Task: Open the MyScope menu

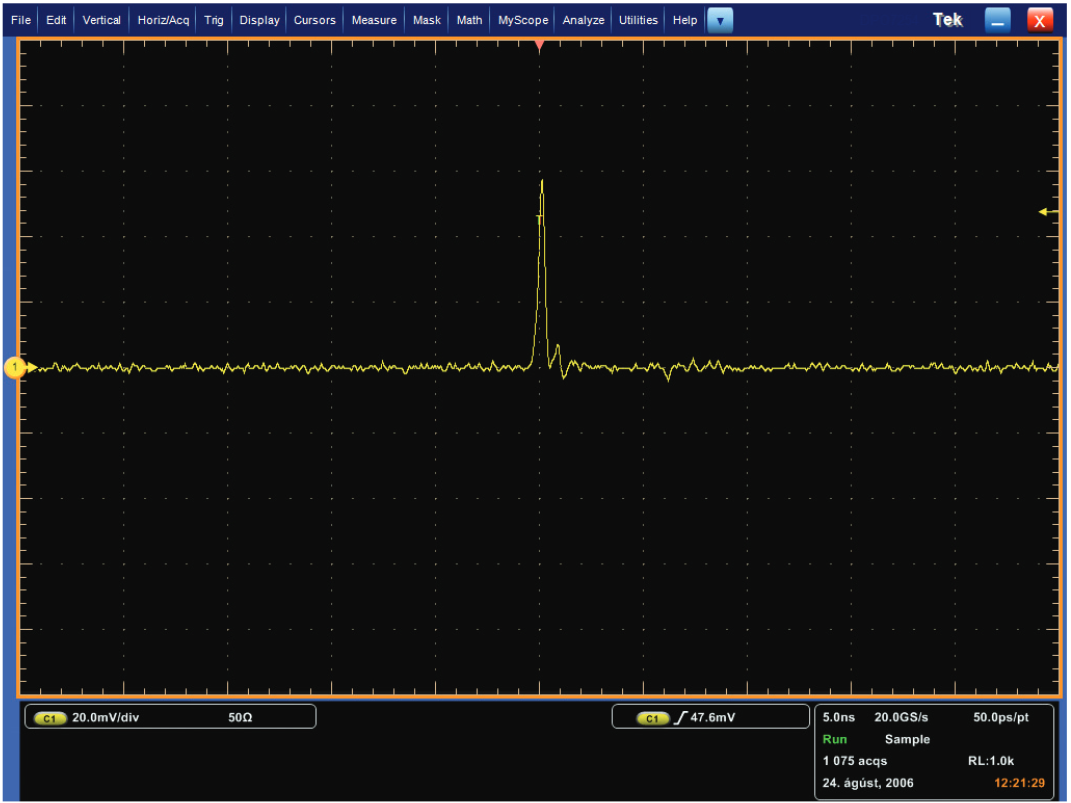Action: [522, 19]
